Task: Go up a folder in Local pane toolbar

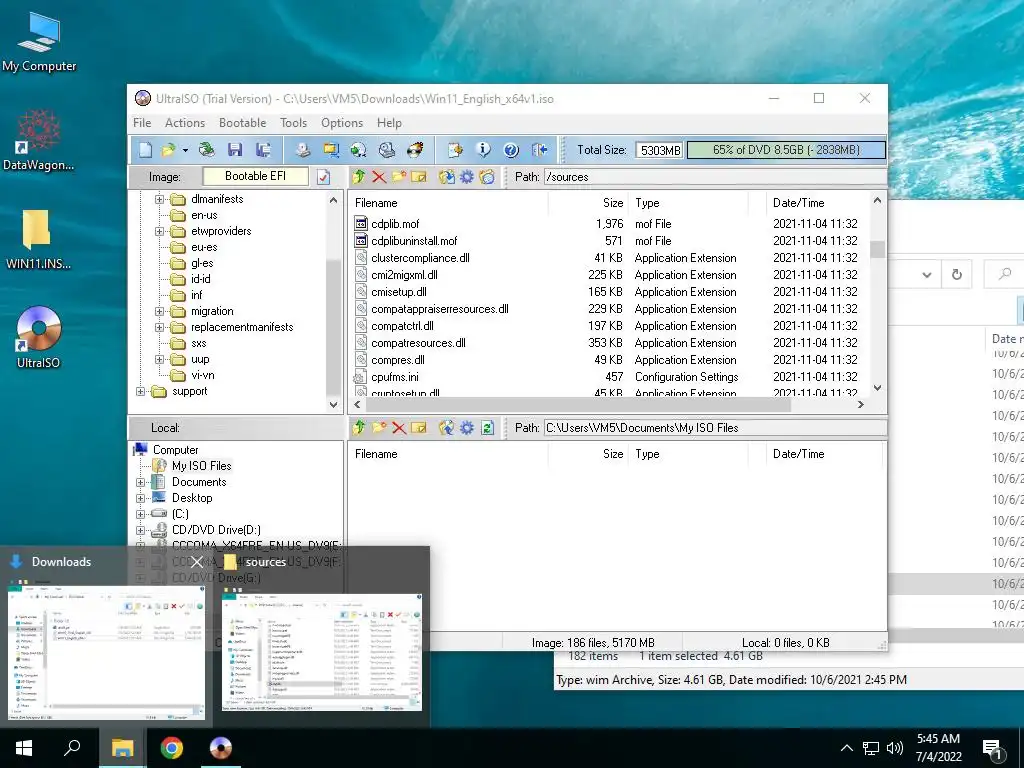Action: click(359, 428)
